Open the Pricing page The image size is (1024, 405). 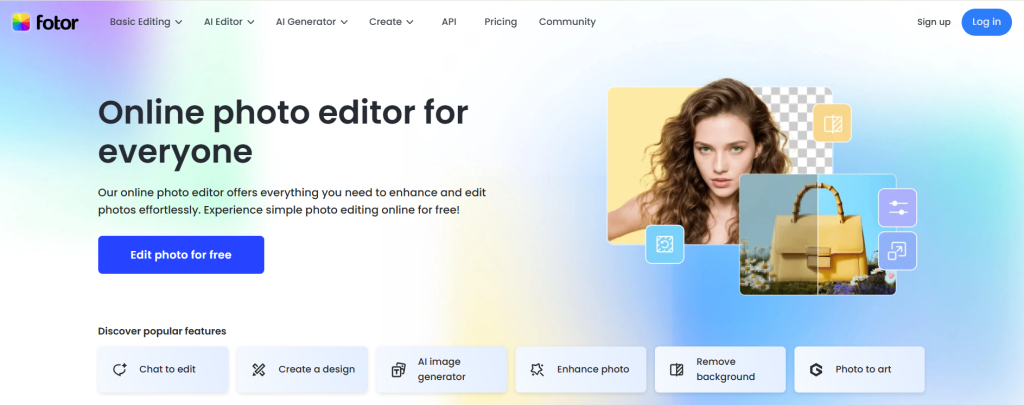click(500, 22)
